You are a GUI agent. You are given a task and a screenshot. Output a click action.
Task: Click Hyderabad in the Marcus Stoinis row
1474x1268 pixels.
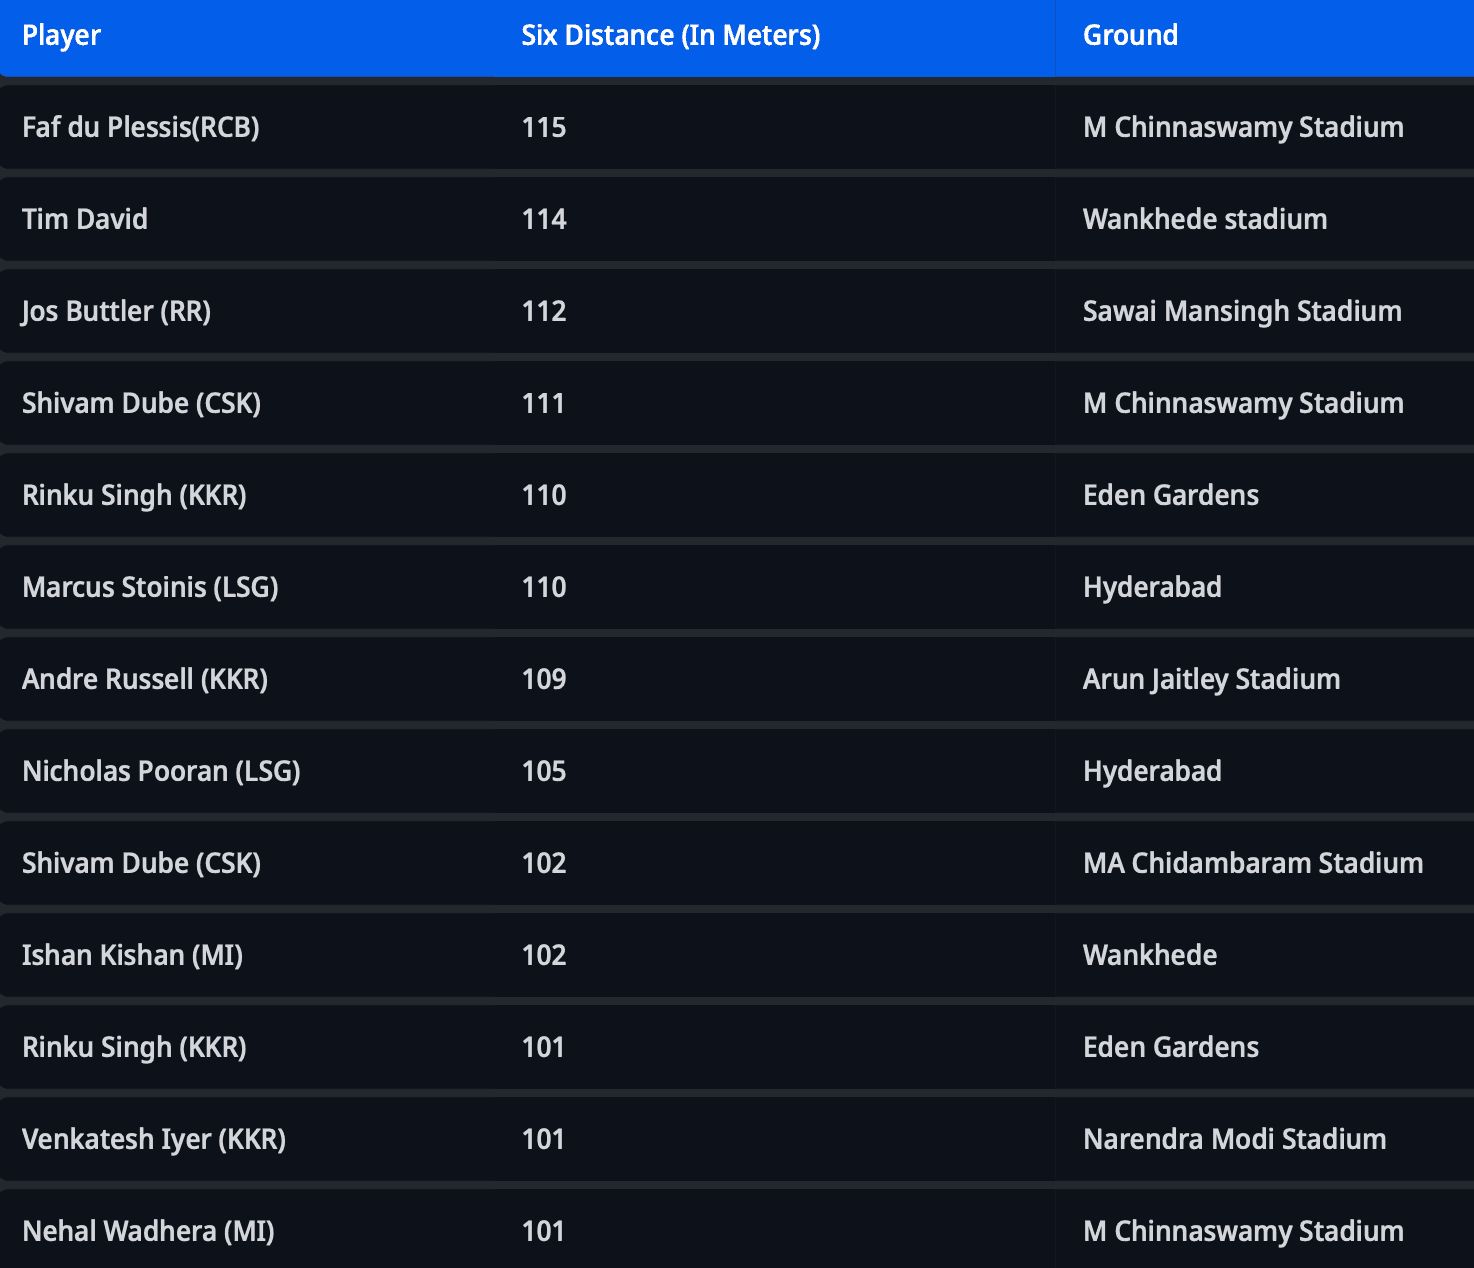pos(1152,588)
